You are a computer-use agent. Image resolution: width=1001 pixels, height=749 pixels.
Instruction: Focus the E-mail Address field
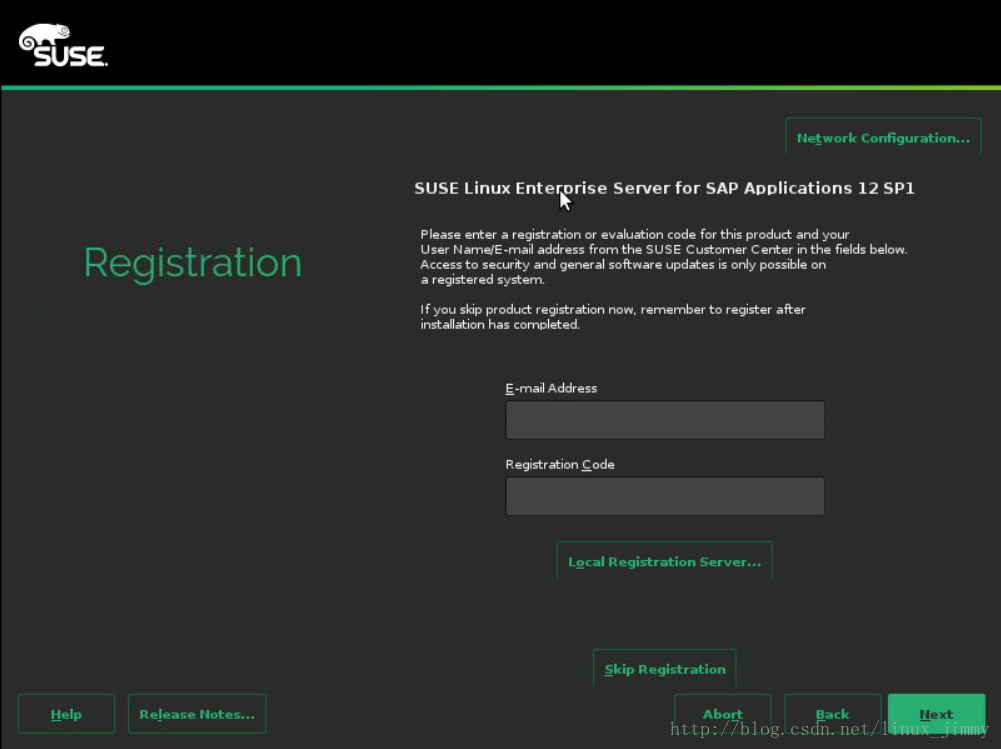point(665,420)
